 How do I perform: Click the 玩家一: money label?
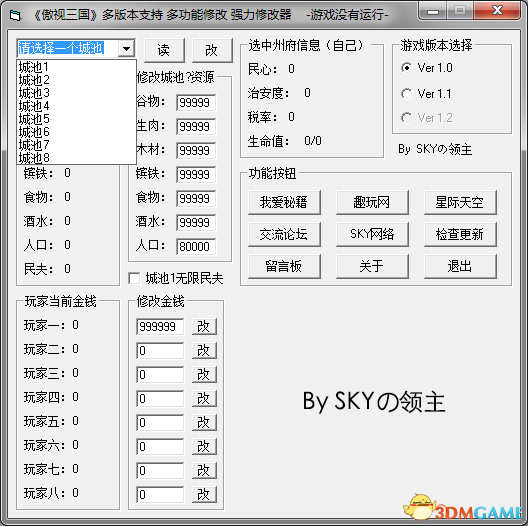[x=44, y=325]
